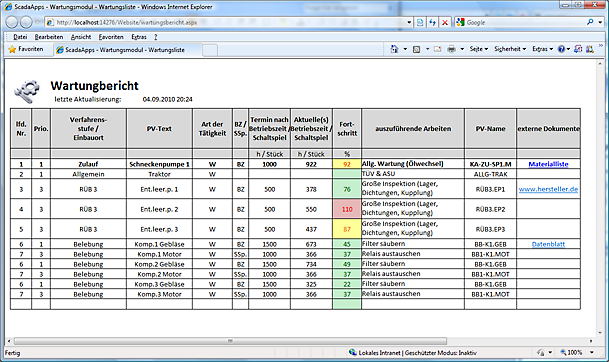
Task: Open the www.hersteller.de link
Action: tap(548, 189)
